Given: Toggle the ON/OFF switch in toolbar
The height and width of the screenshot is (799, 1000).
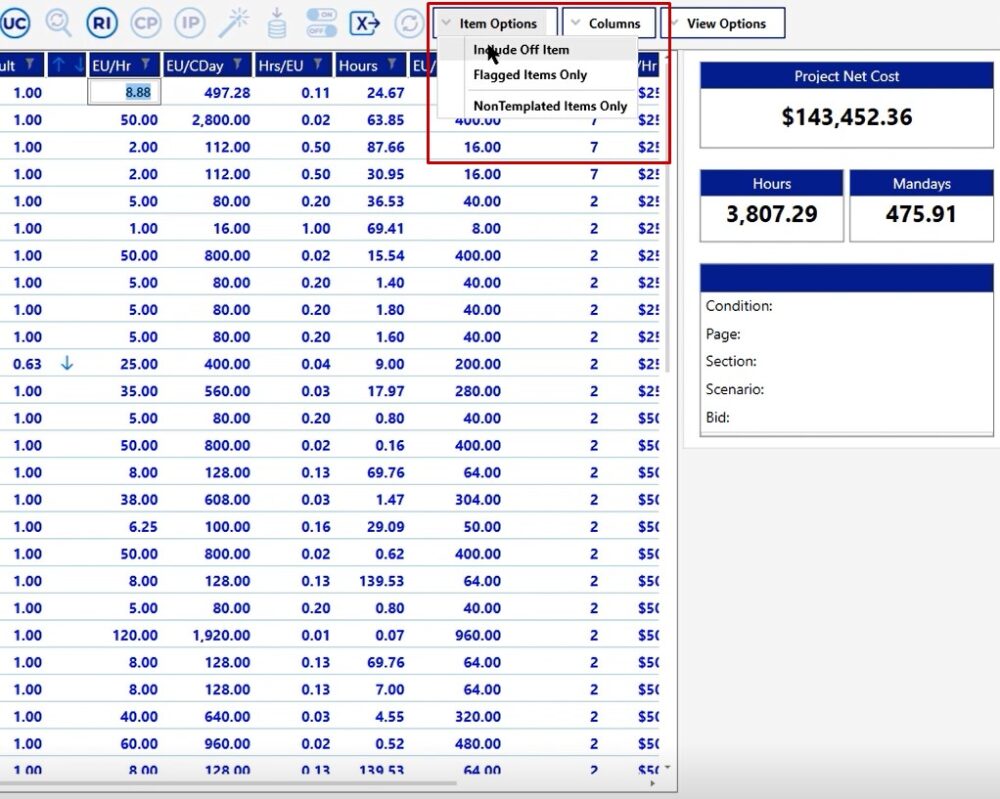Looking at the screenshot, I should pos(321,22).
